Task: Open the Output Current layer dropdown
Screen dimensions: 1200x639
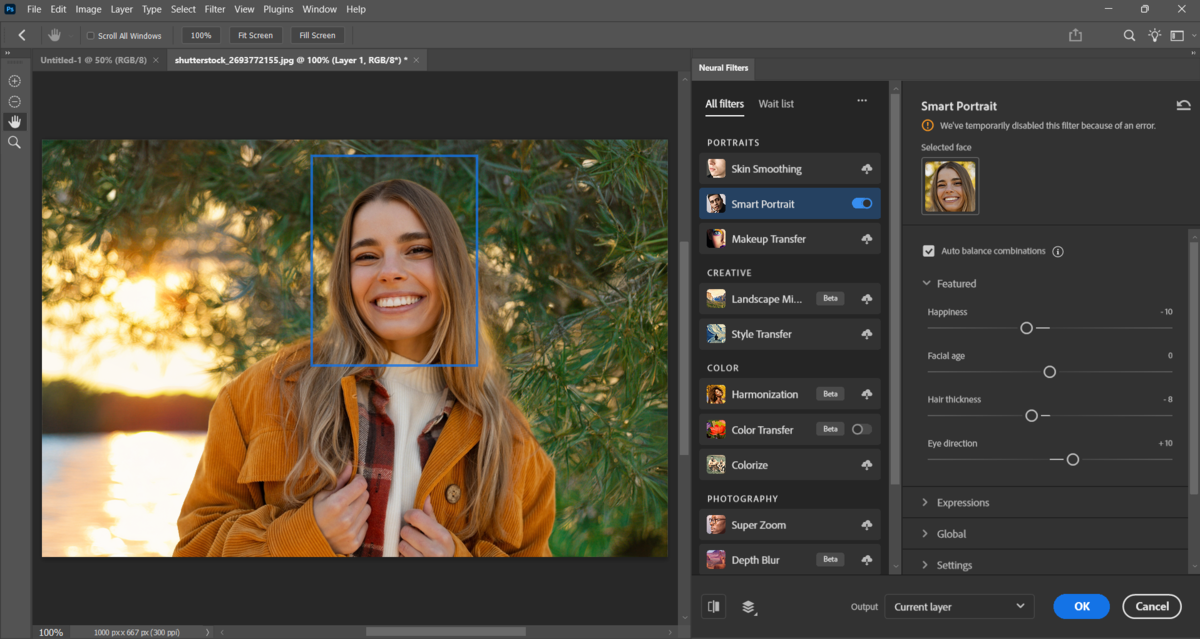Action: coord(959,606)
